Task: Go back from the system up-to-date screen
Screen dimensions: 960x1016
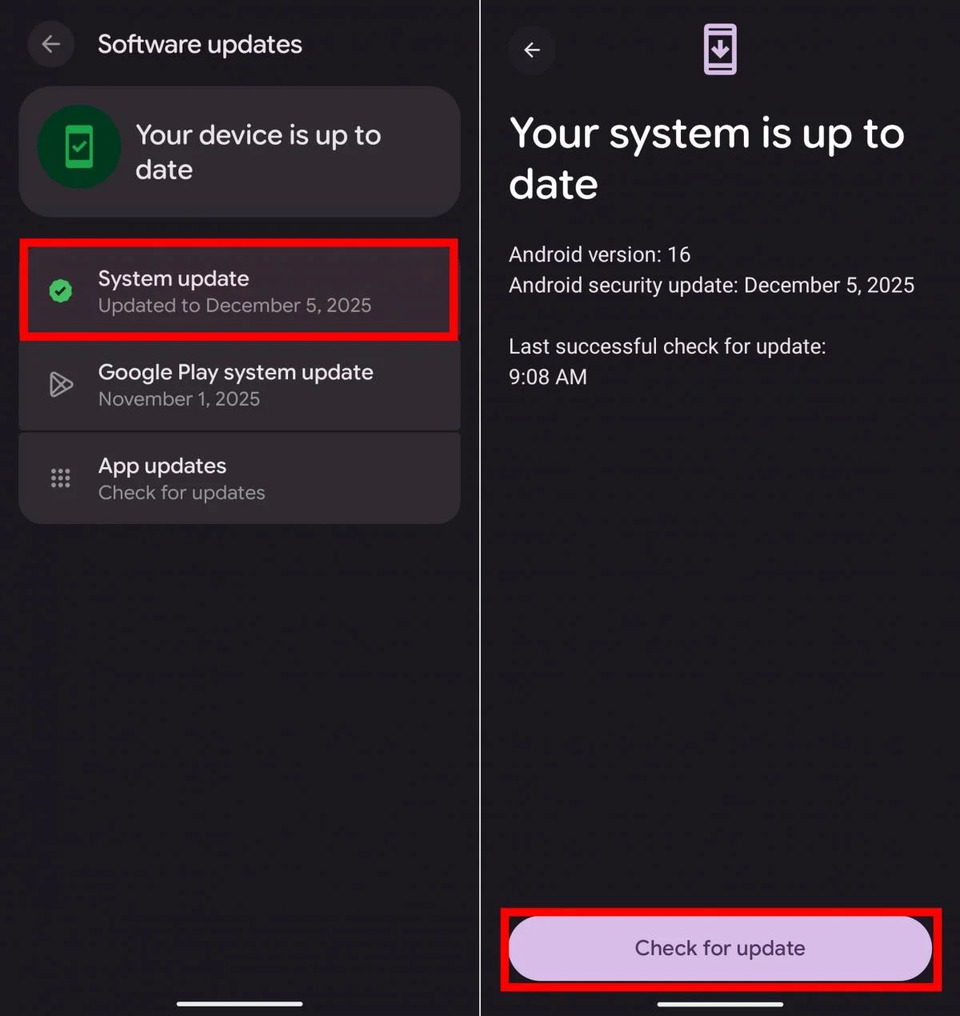Action: [x=532, y=50]
